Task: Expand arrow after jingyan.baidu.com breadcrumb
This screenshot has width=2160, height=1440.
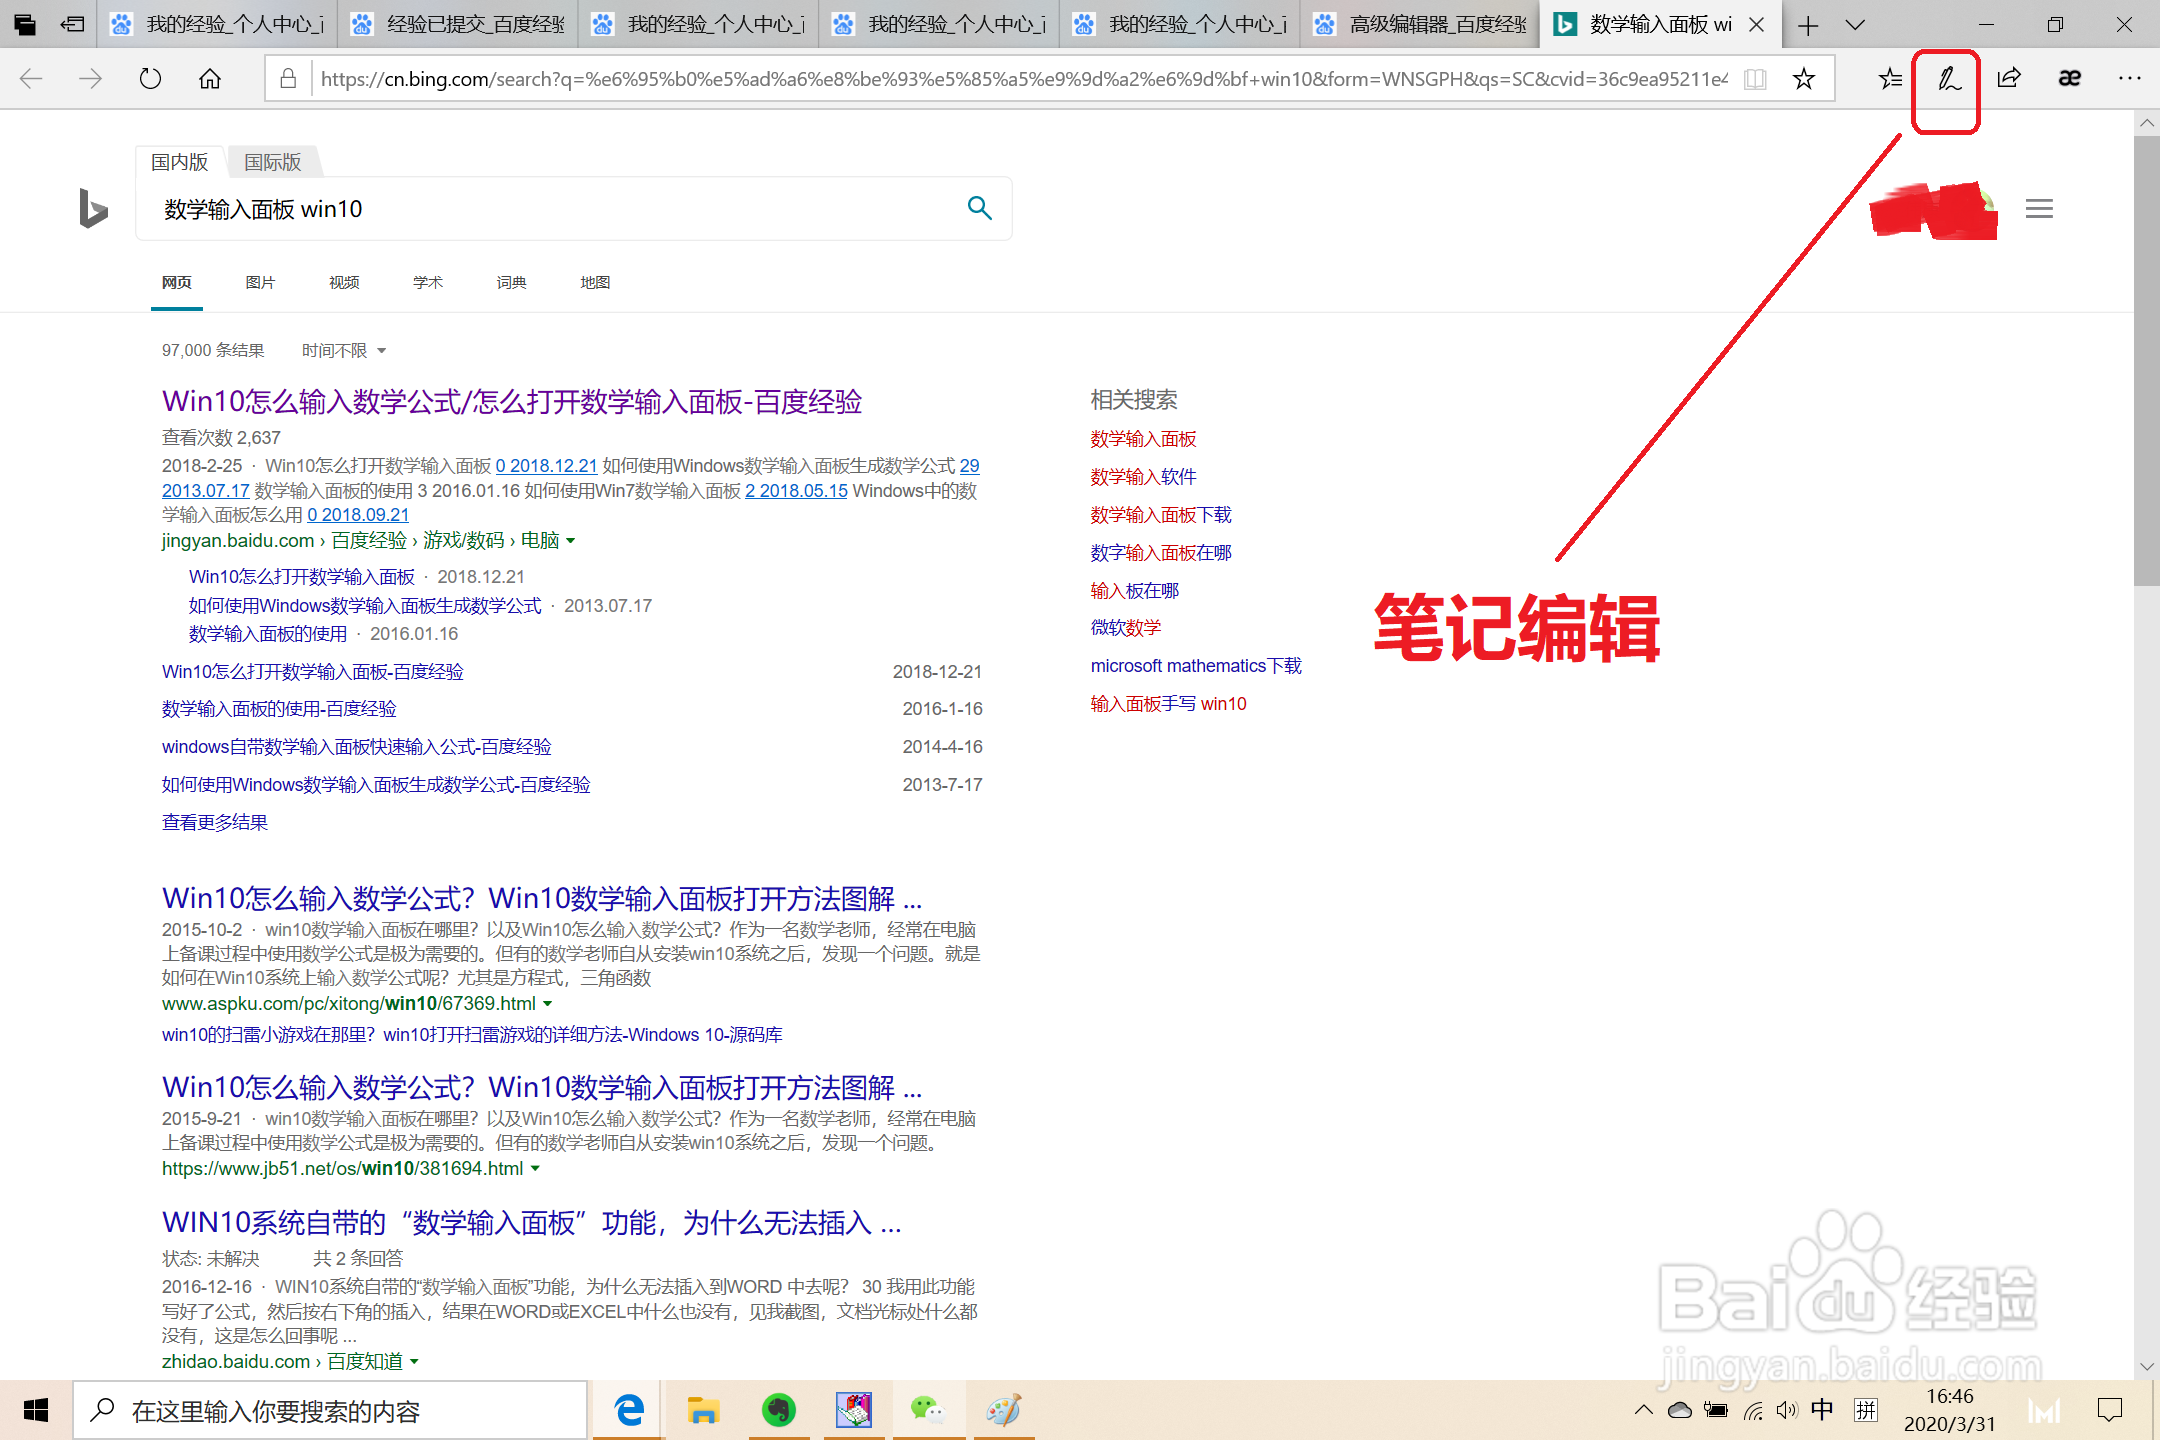Action: tap(571, 541)
